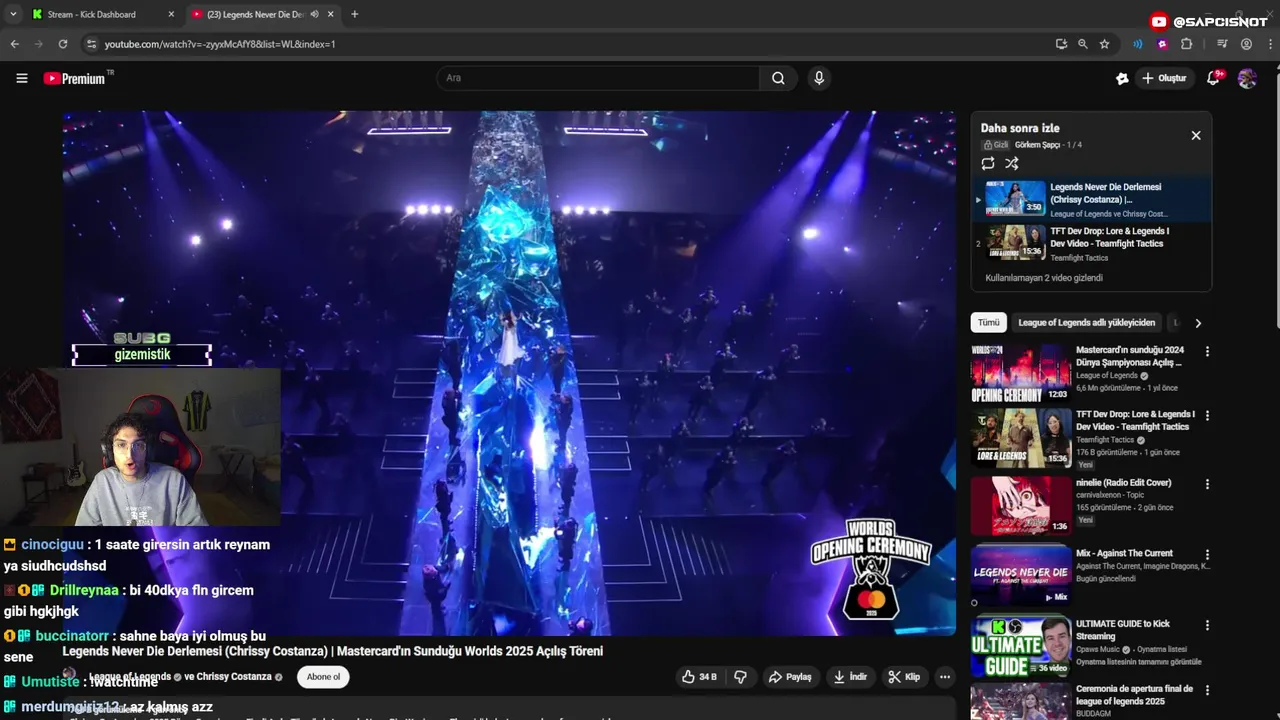Play TFT Dev Drop playlist item 15:36

[1090, 242]
